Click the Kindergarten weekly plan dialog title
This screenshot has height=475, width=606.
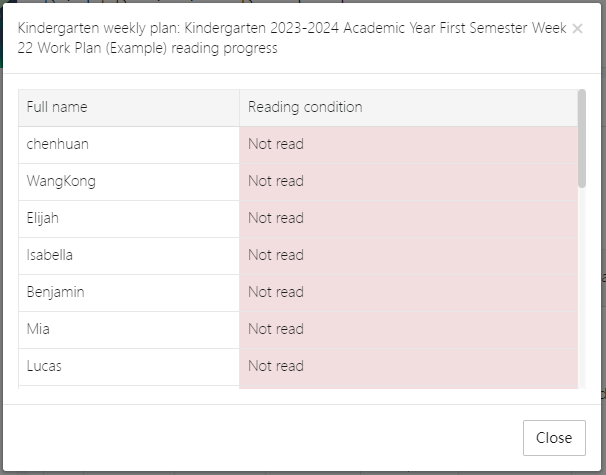click(290, 38)
